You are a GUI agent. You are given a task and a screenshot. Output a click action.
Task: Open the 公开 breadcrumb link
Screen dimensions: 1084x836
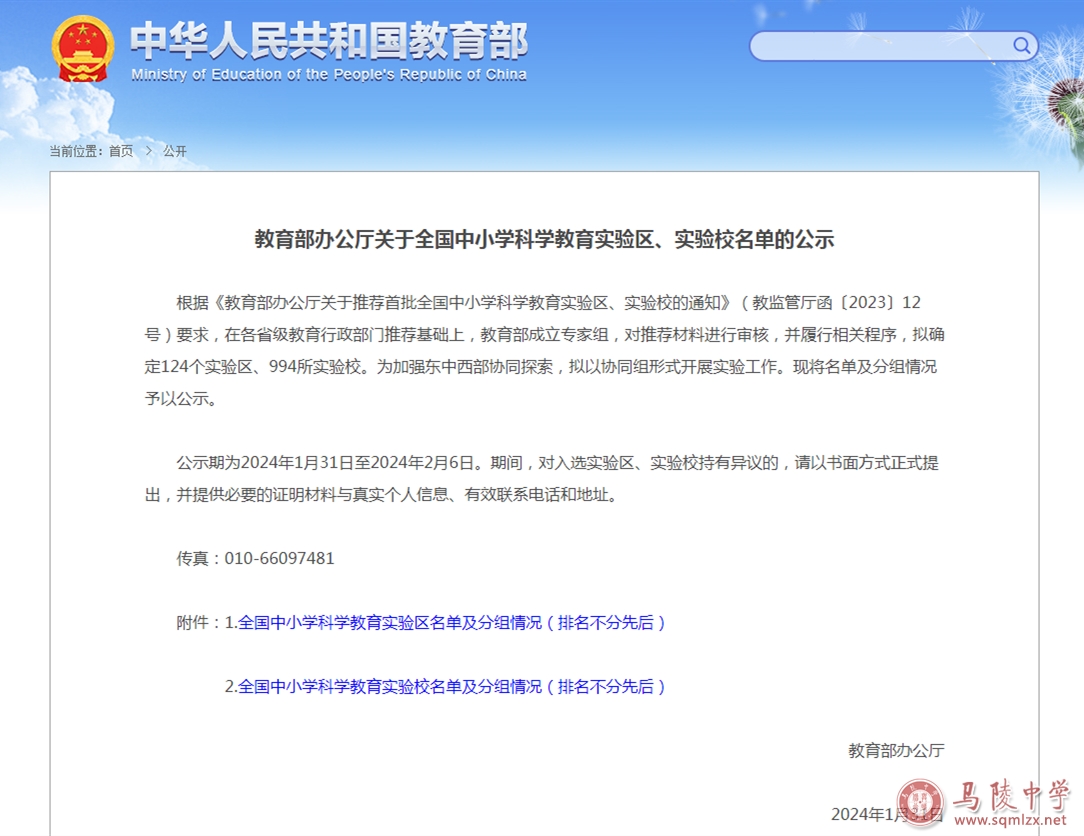point(175,151)
